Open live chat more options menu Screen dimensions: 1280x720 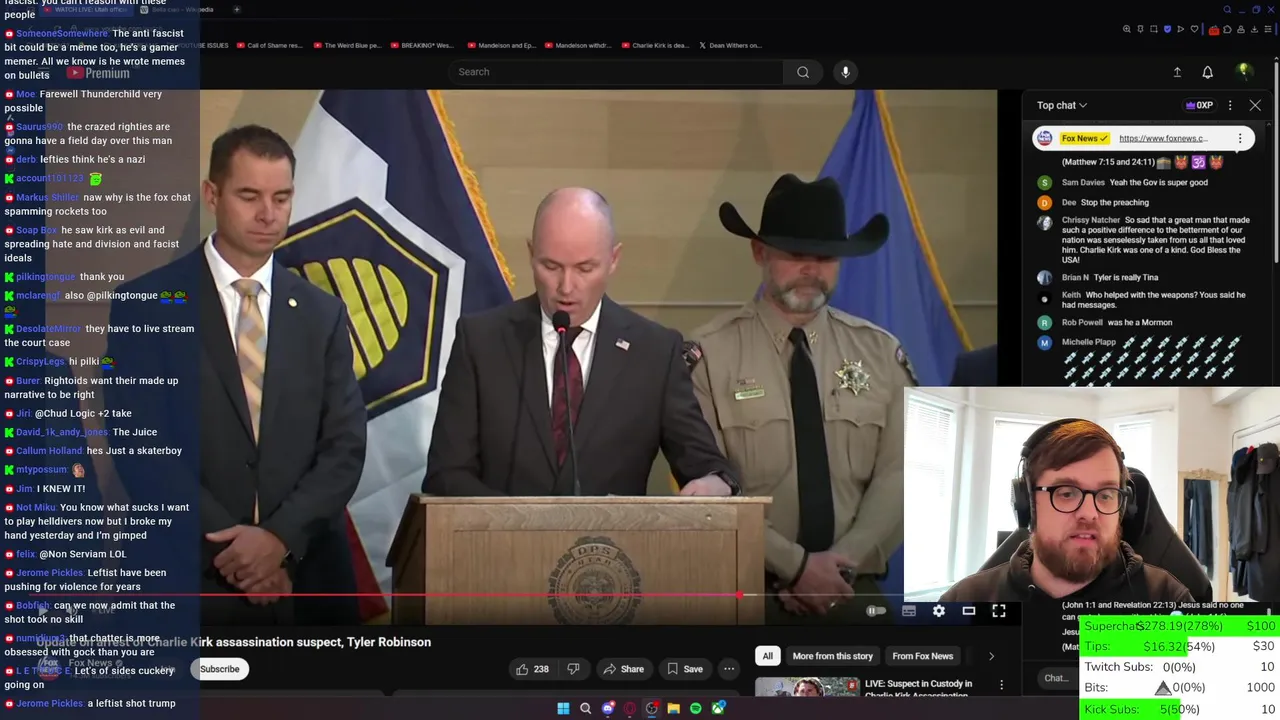point(1229,105)
